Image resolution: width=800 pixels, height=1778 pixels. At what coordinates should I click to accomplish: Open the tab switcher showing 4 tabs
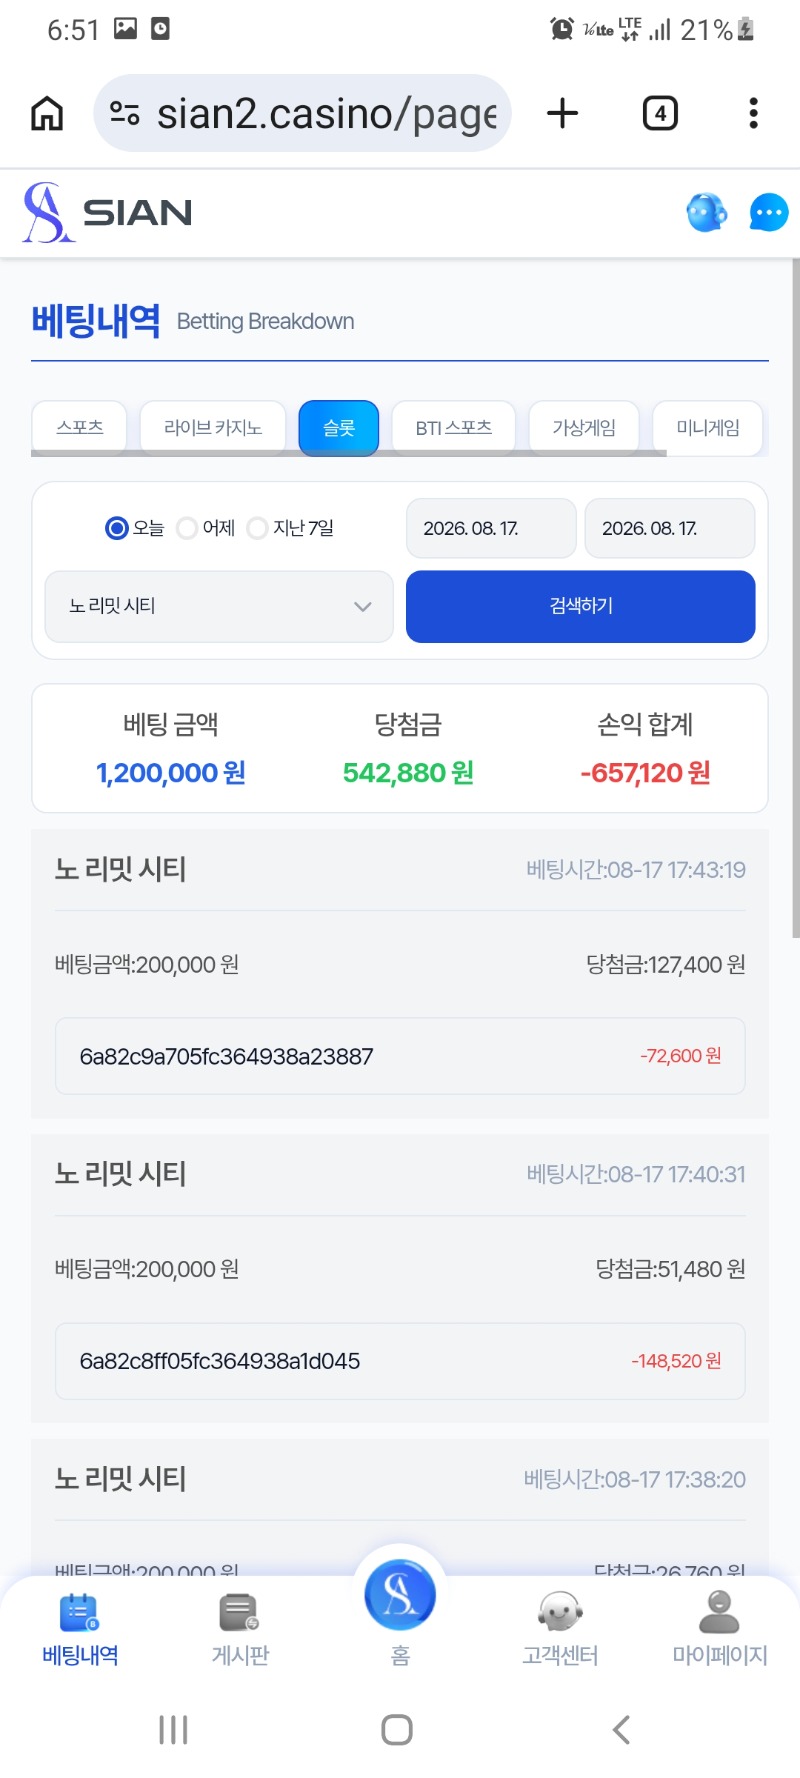click(660, 113)
